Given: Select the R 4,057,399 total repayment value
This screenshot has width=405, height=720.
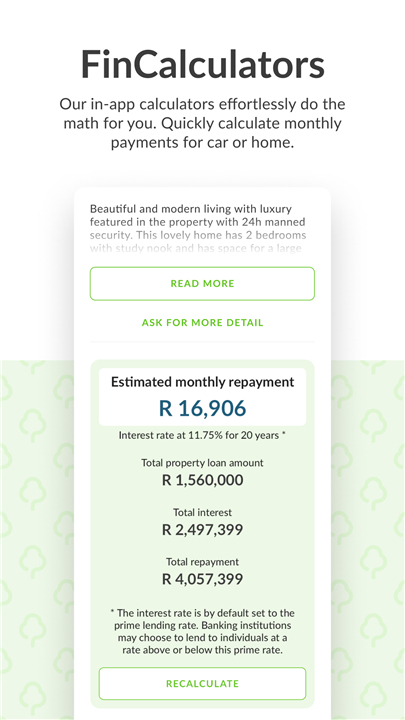Looking at the screenshot, I should coord(202,579).
